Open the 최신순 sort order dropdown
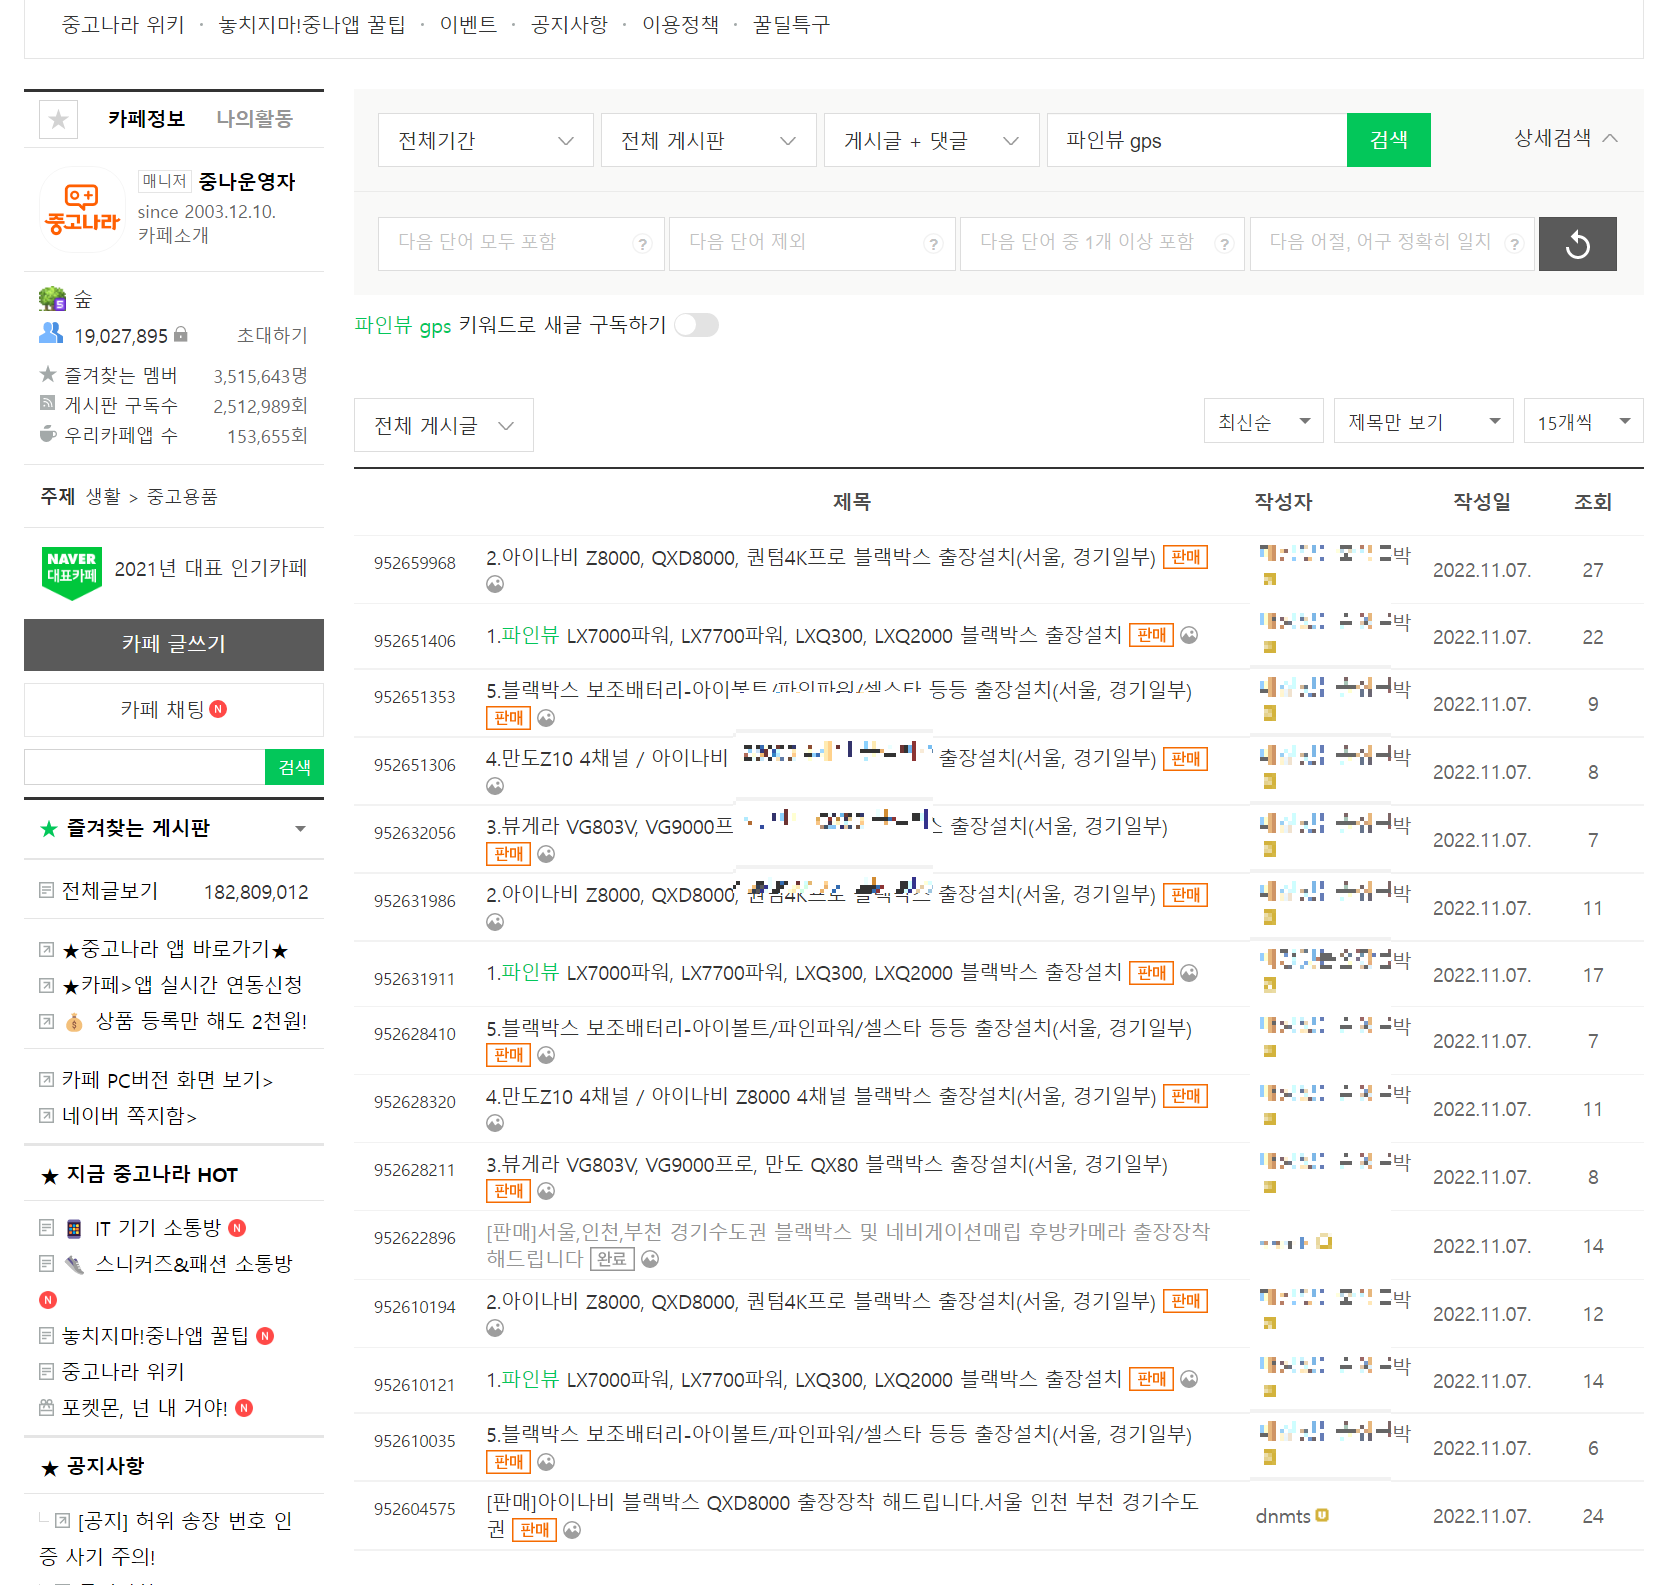Image resolution: width=1666 pixels, height=1585 pixels. [1264, 421]
